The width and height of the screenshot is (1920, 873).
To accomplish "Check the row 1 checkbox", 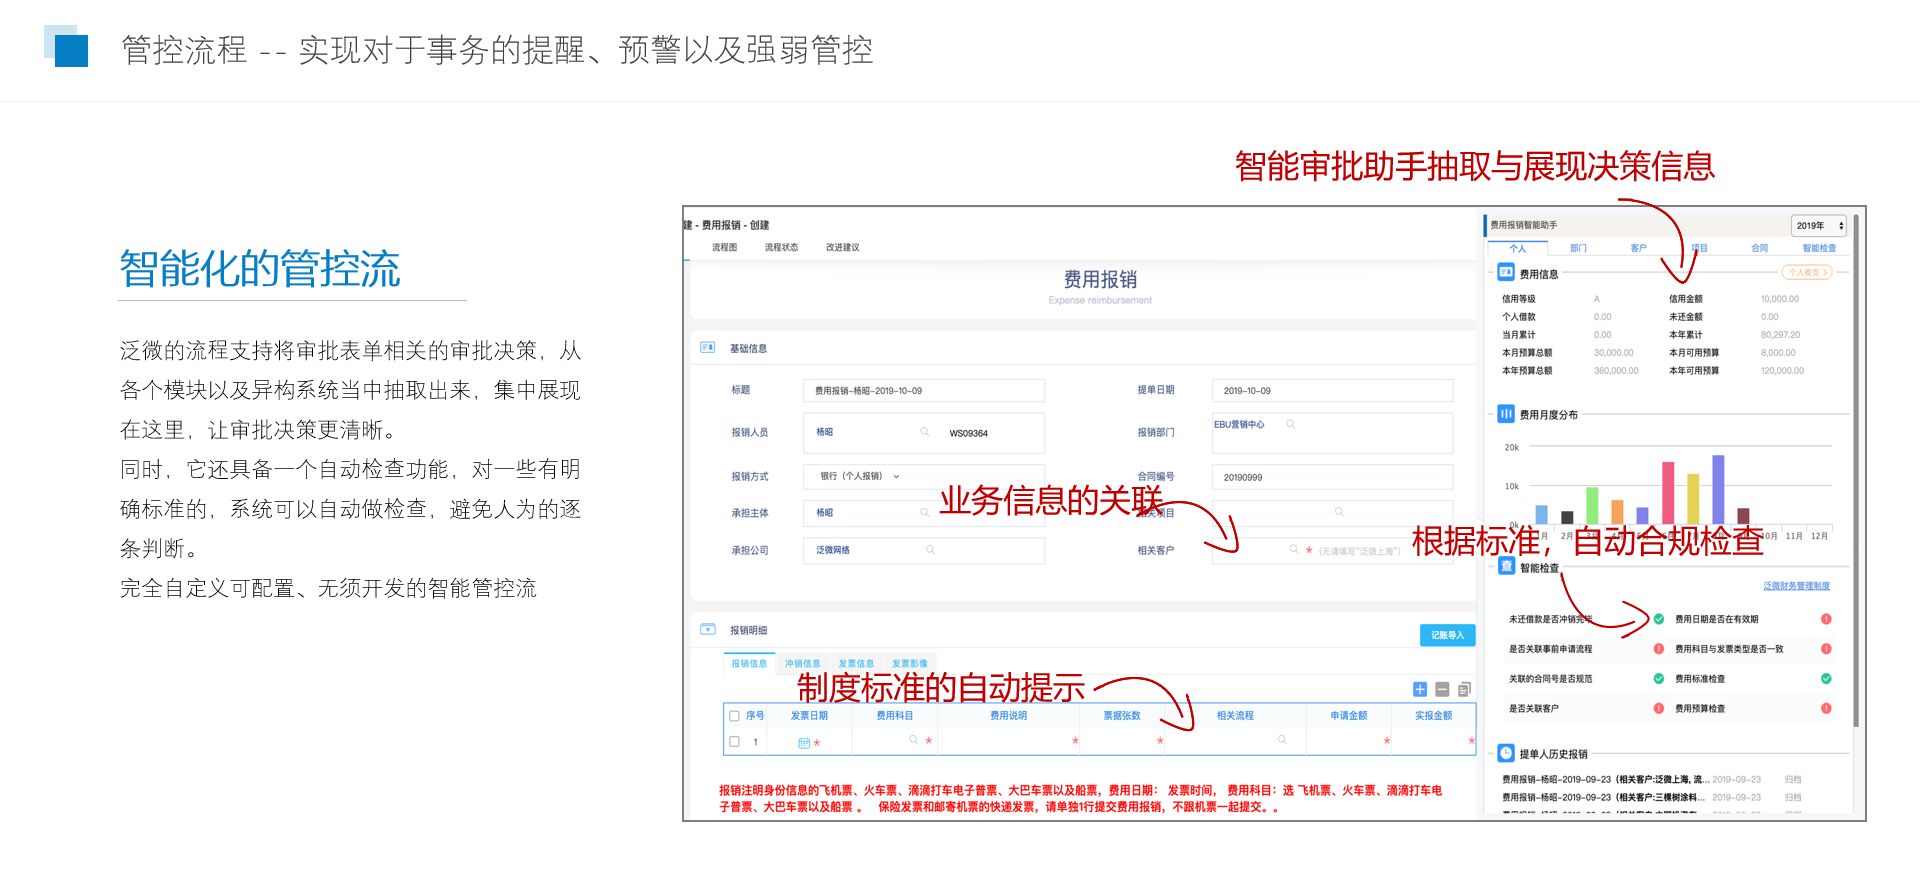I will [x=735, y=742].
